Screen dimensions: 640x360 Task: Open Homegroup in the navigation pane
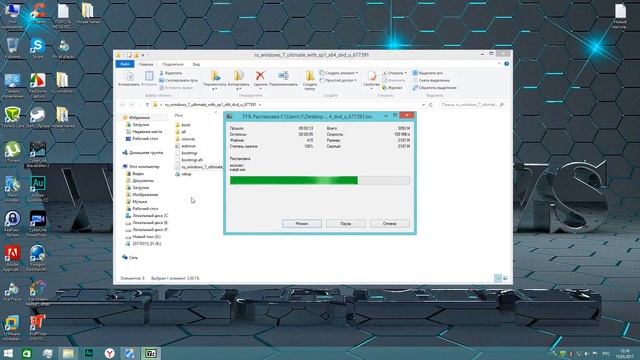pos(142,153)
